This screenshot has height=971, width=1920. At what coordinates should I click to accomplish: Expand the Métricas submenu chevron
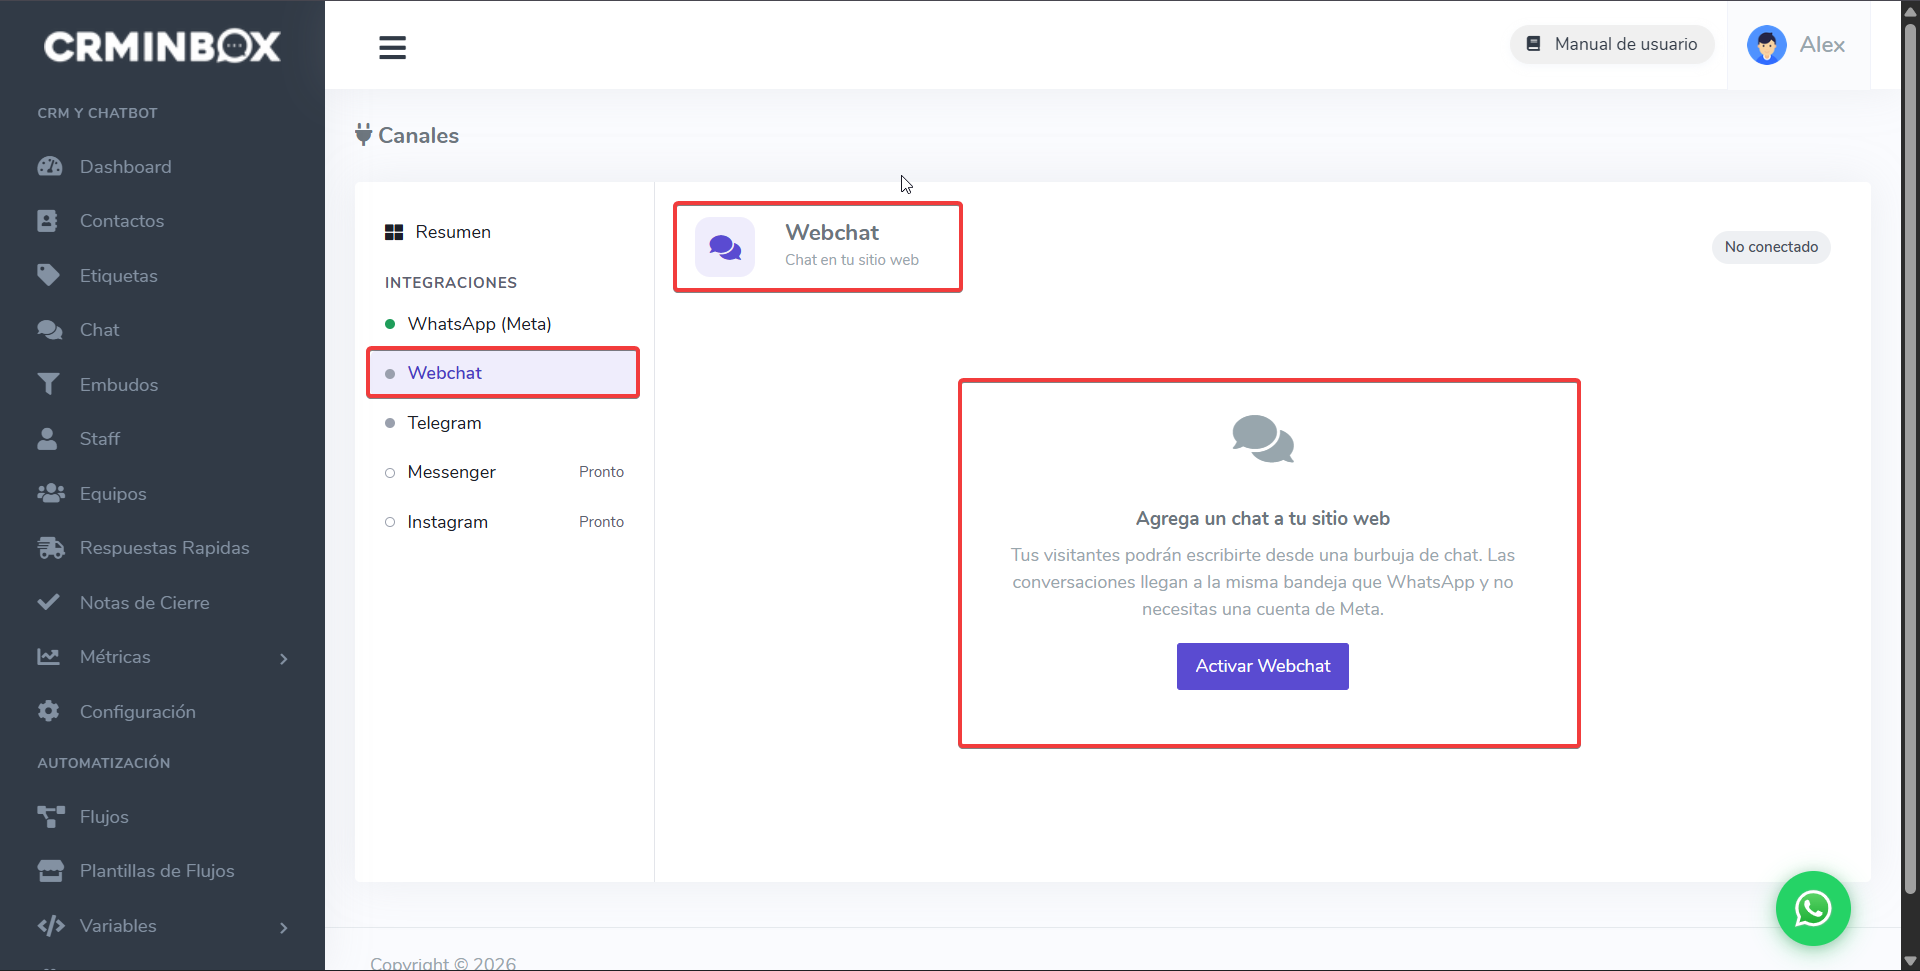(284, 658)
